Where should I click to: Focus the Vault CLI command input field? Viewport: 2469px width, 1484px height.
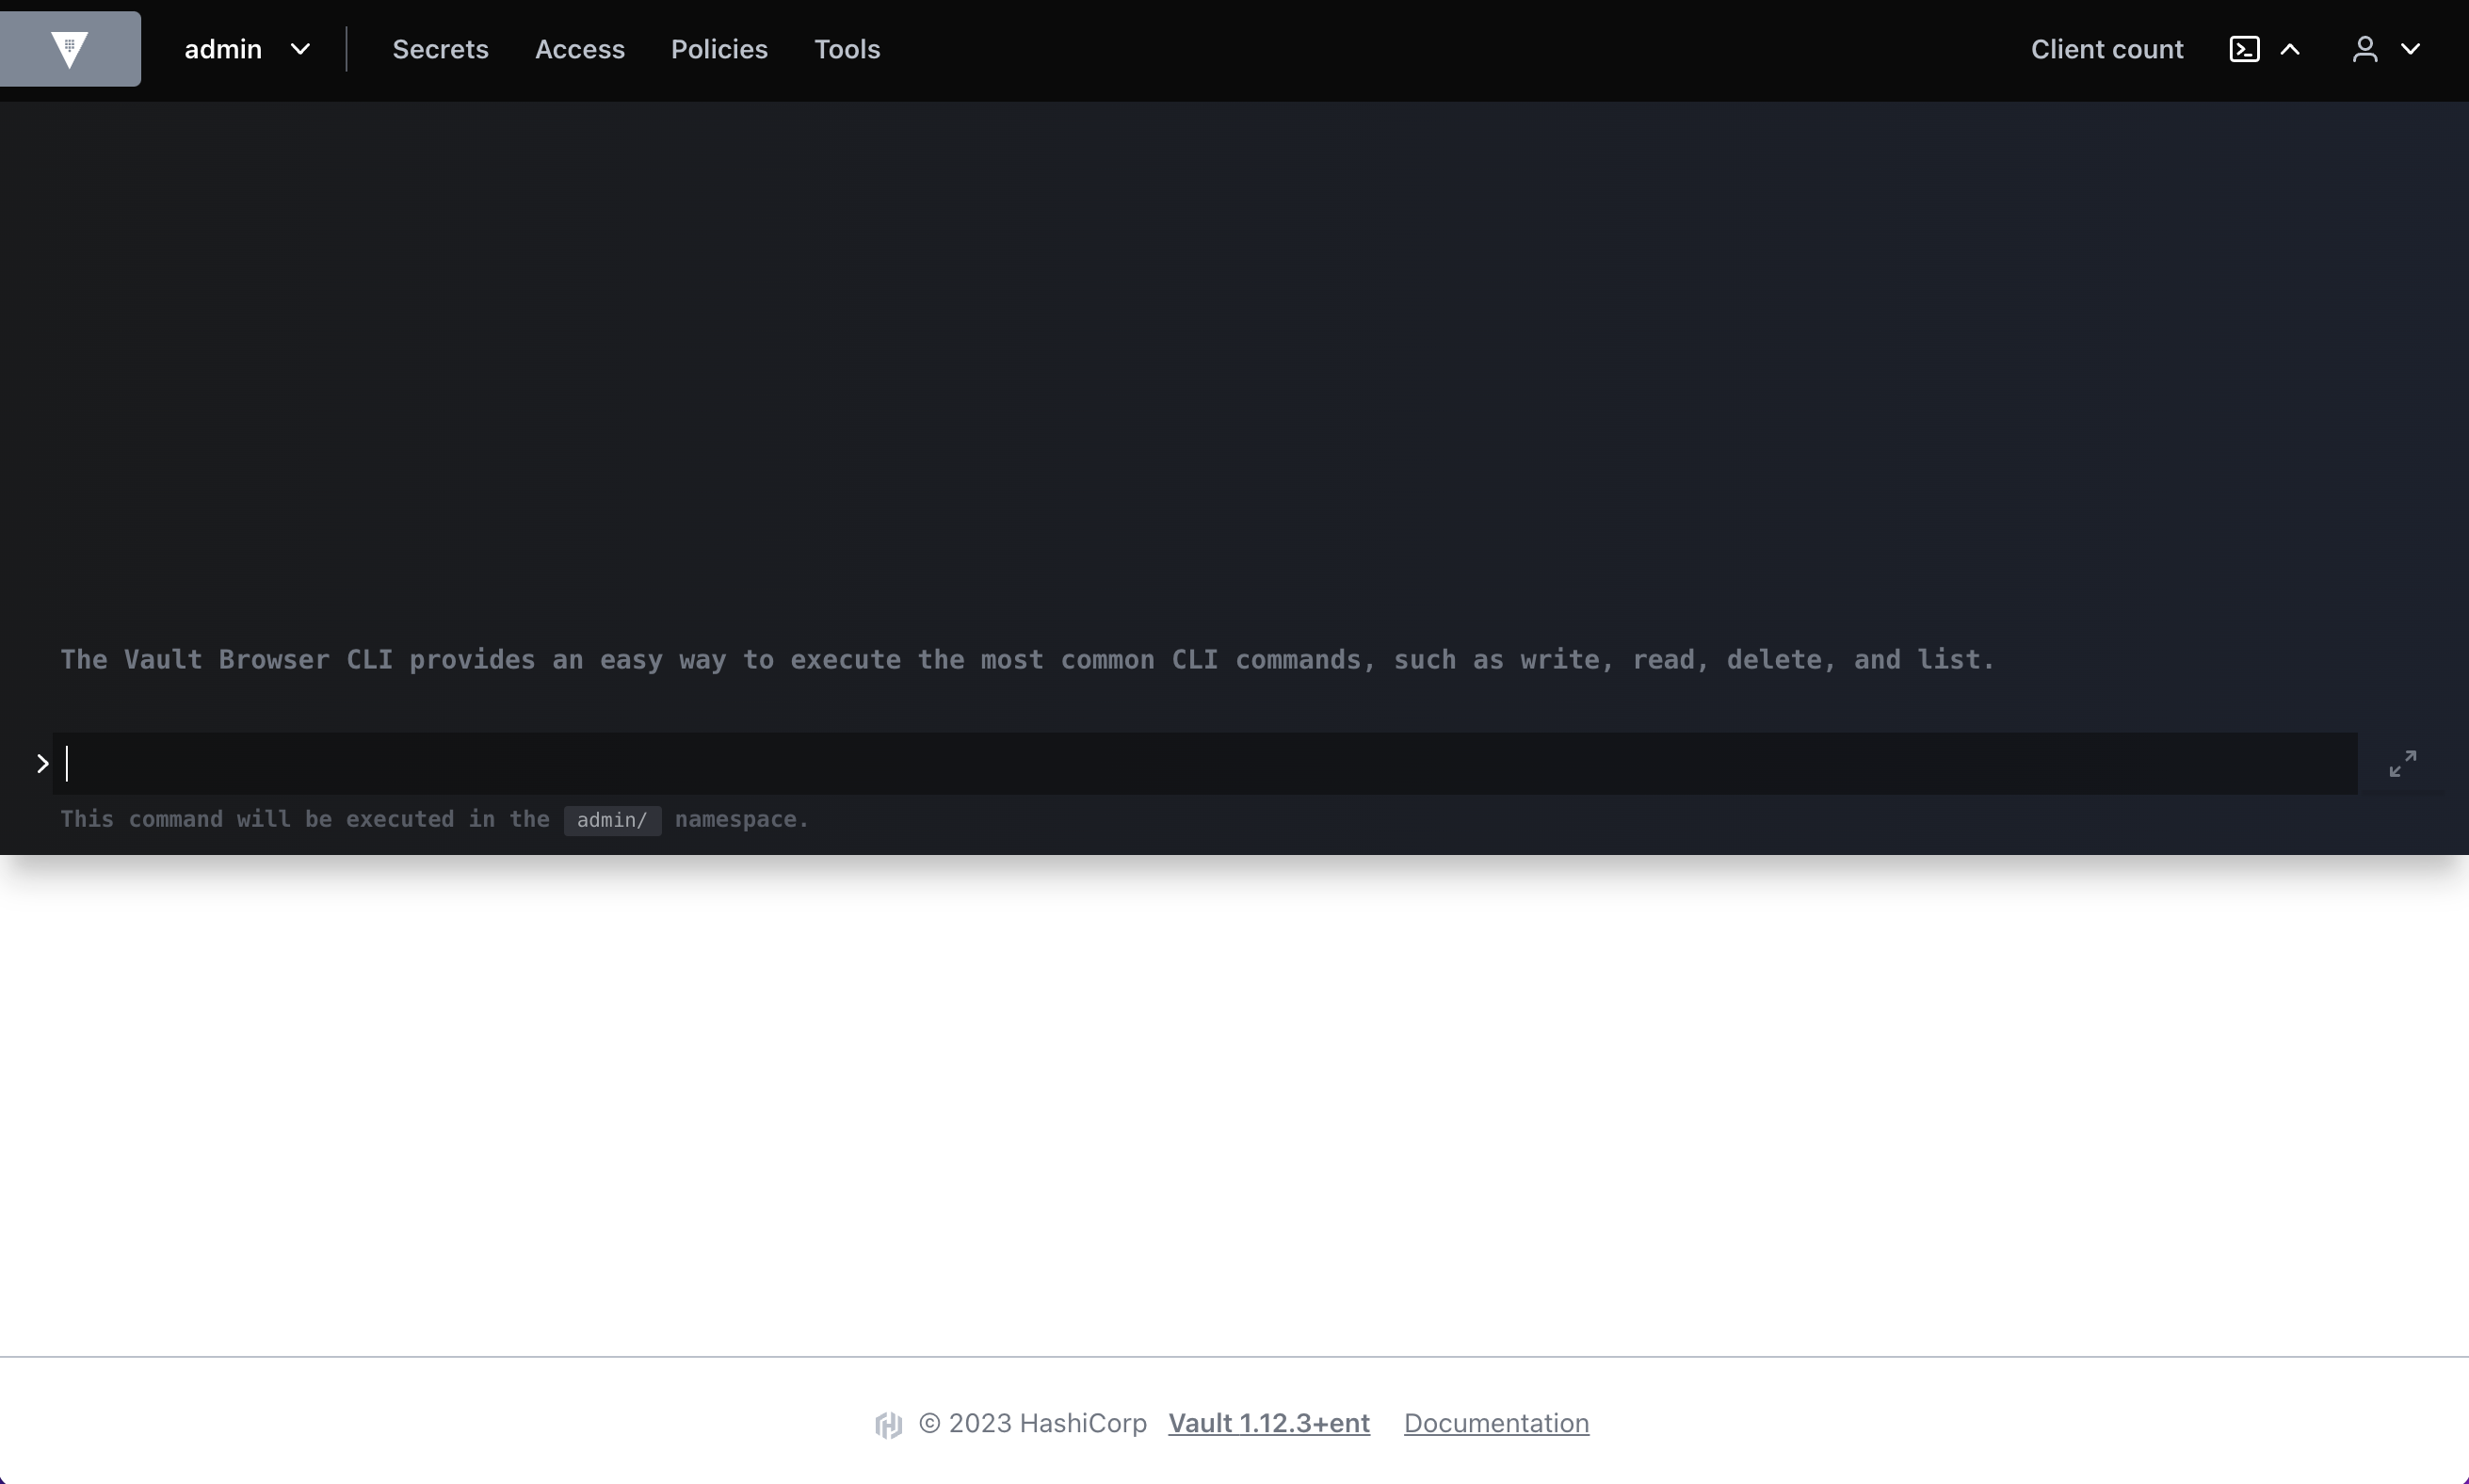pos(1205,764)
